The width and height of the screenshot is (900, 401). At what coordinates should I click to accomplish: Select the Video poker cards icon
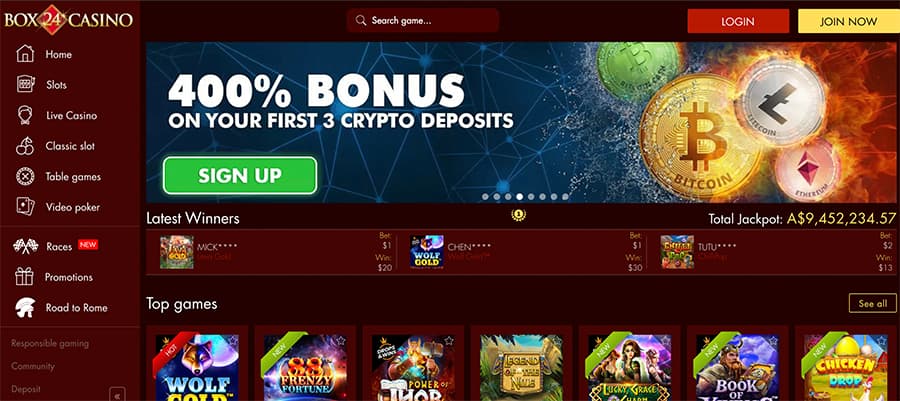(x=25, y=207)
